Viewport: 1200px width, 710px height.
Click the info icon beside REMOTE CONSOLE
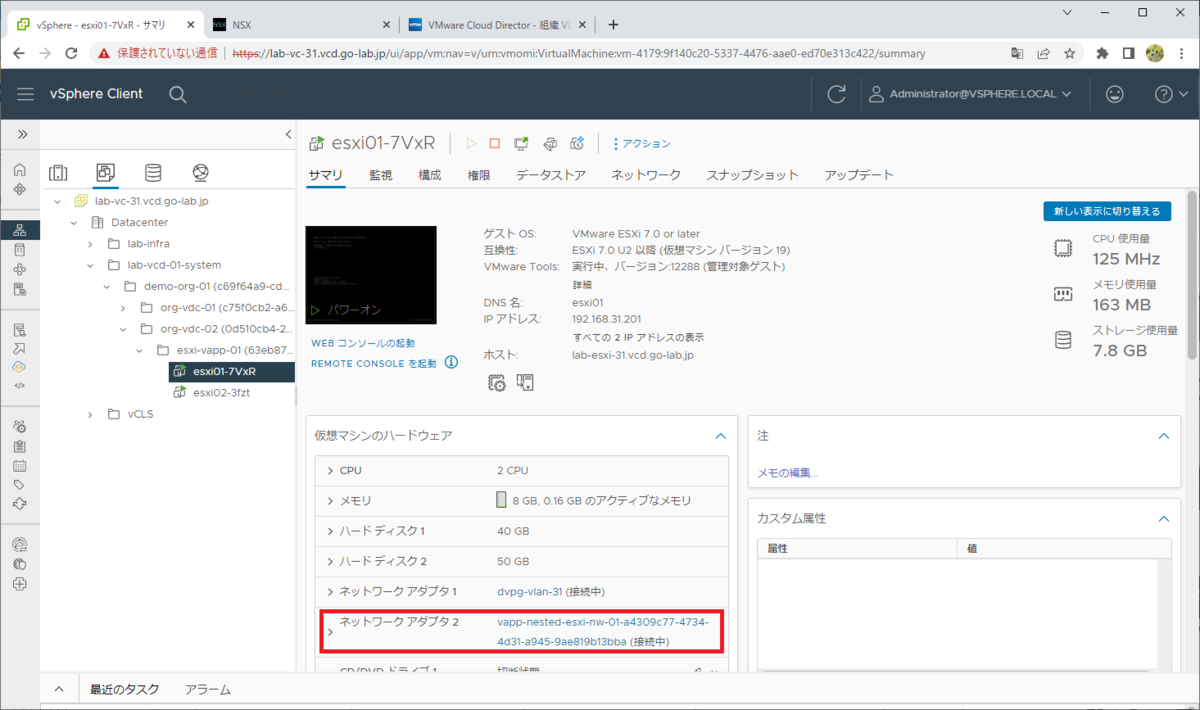tap(451, 363)
